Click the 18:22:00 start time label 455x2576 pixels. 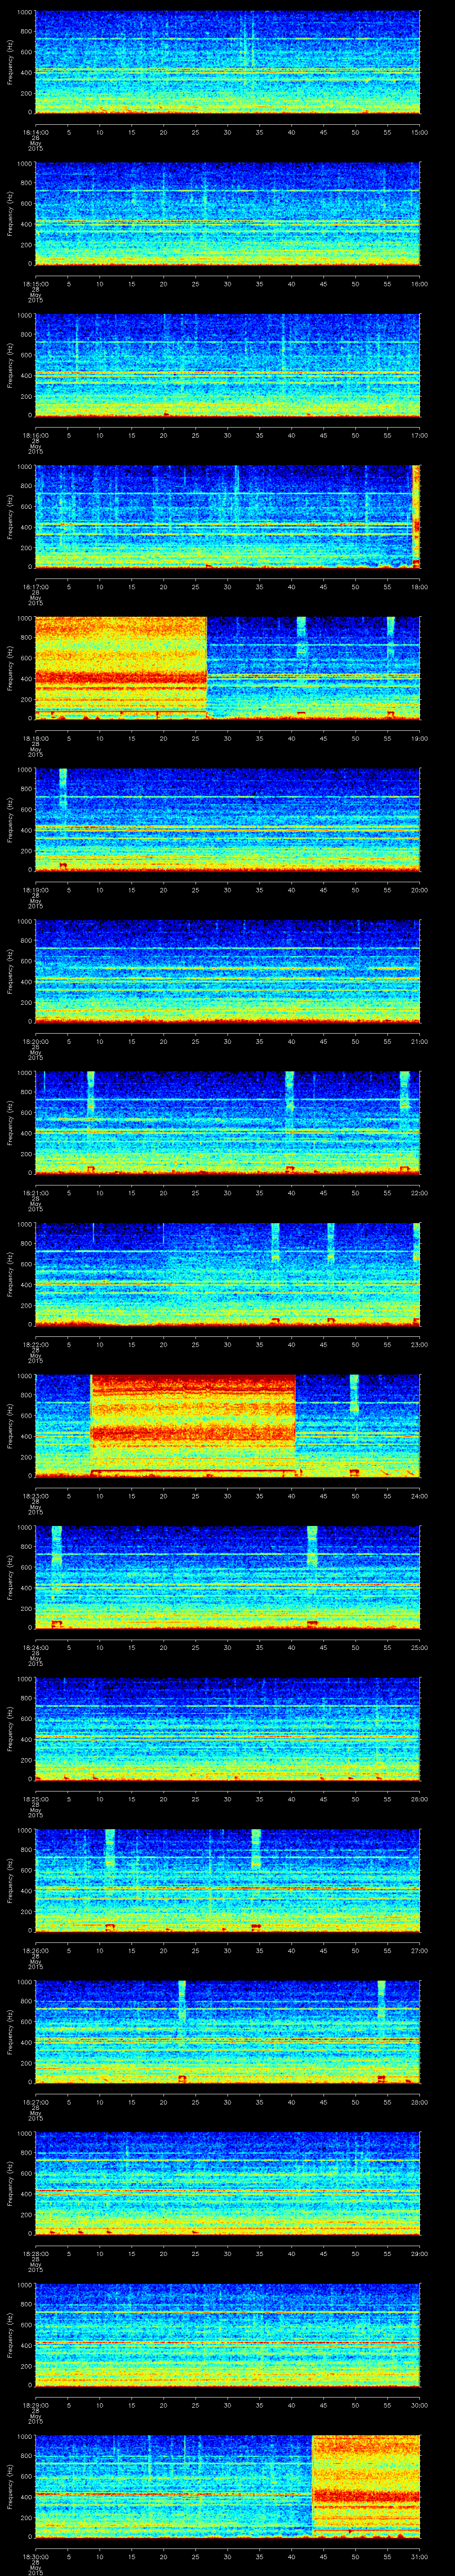click(x=35, y=1344)
